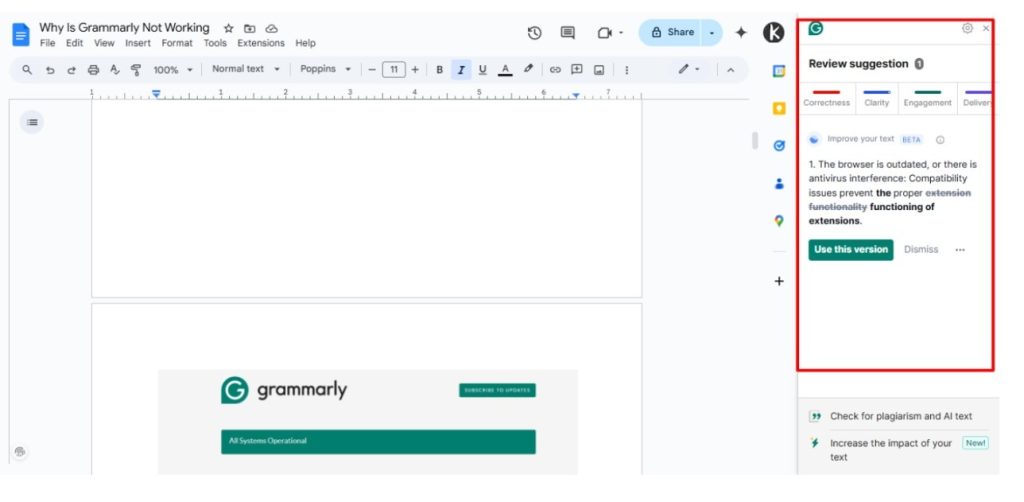Collapse the toolbar with chevron
This screenshot has height=502, width=1024.
730,70
